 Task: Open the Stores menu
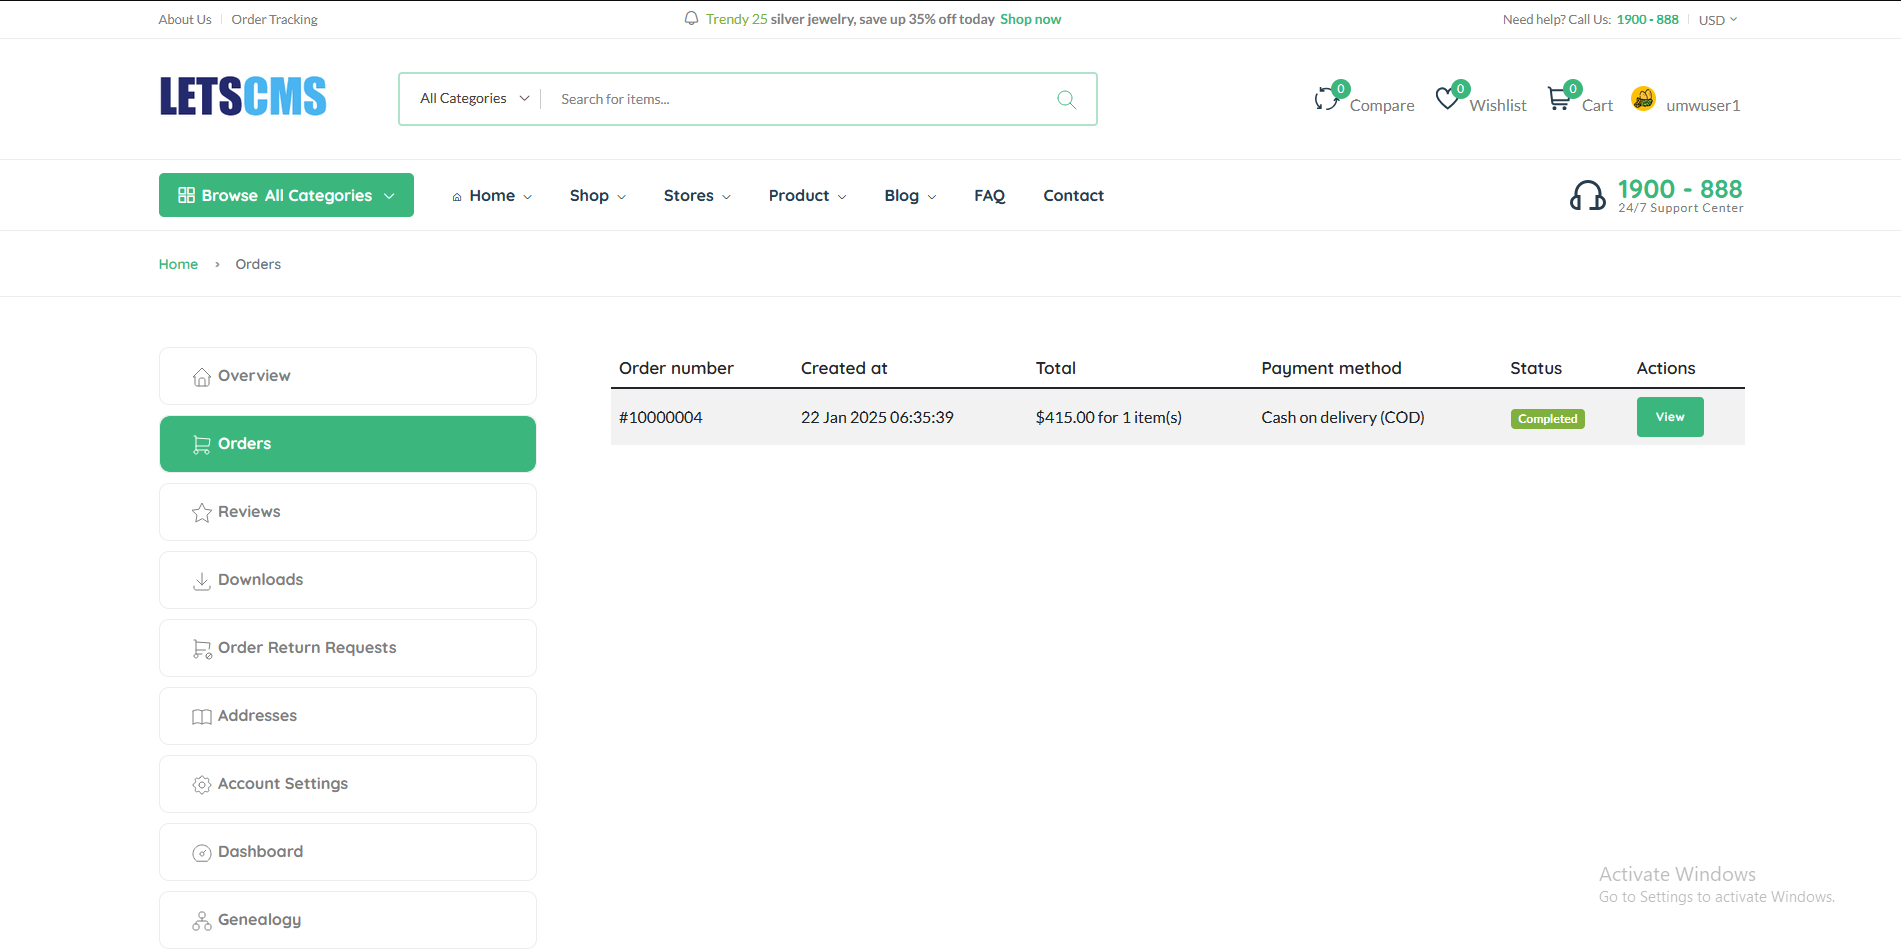pyautogui.click(x=696, y=196)
